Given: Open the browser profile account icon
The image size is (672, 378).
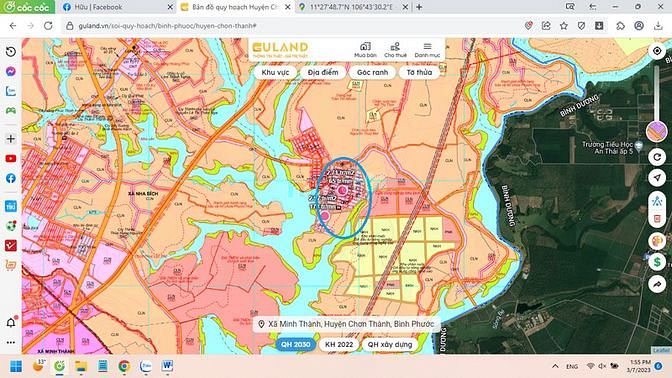Looking at the screenshot, I should point(639,26).
